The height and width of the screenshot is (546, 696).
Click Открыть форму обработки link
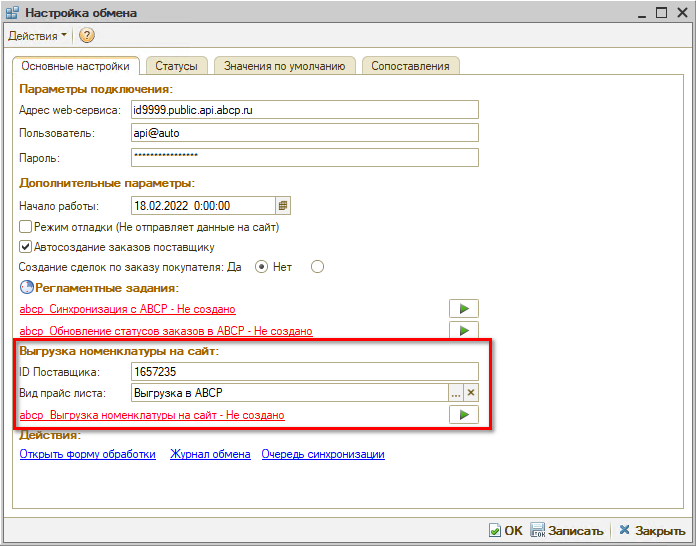coord(87,454)
